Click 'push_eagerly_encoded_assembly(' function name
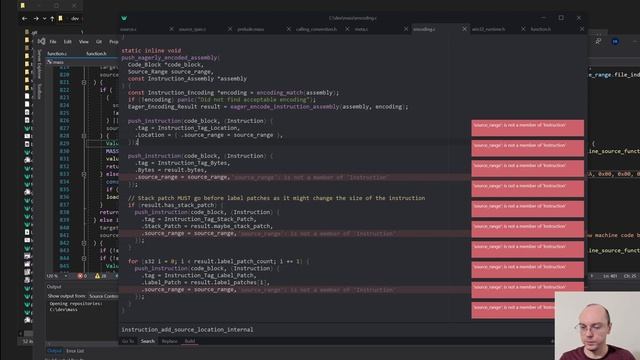Screen dimensions: 640x360 pyautogui.click(x=170, y=58)
